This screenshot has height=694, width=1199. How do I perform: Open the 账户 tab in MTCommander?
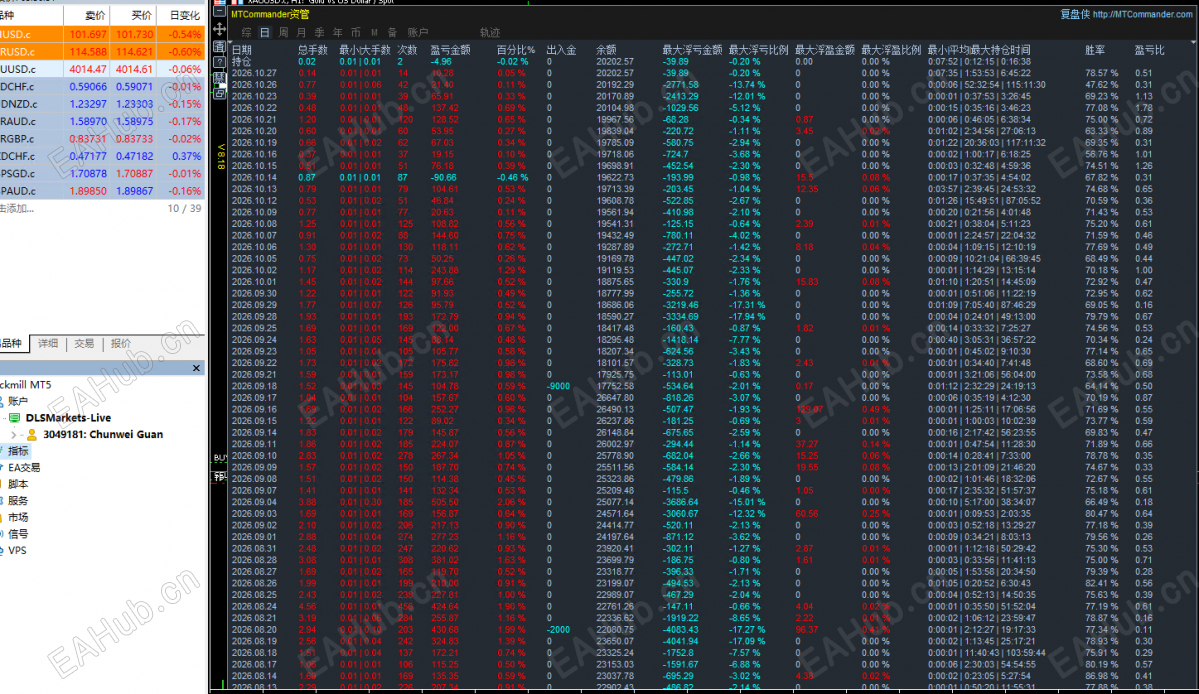418,32
